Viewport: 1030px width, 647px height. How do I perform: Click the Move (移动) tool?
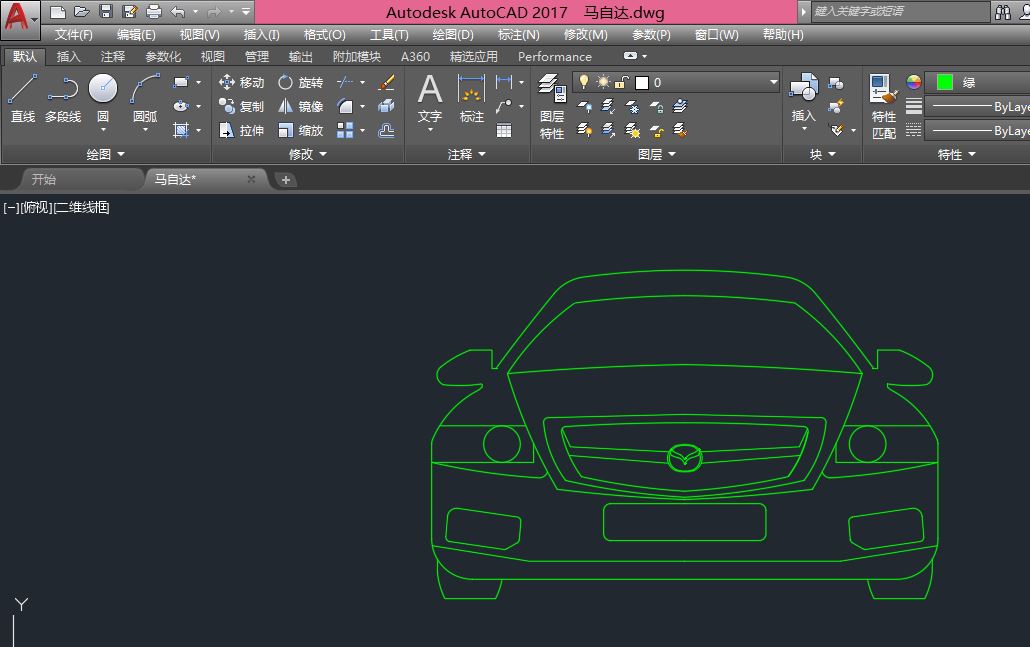tap(241, 82)
